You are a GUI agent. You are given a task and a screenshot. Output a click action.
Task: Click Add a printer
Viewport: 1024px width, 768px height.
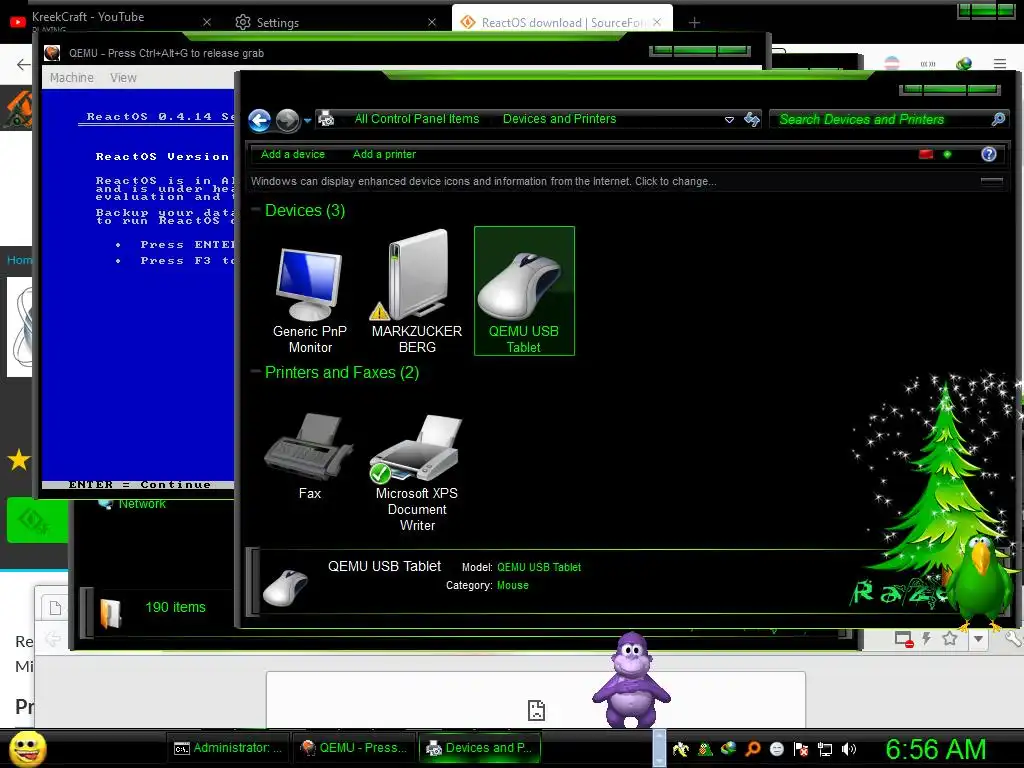tap(384, 154)
